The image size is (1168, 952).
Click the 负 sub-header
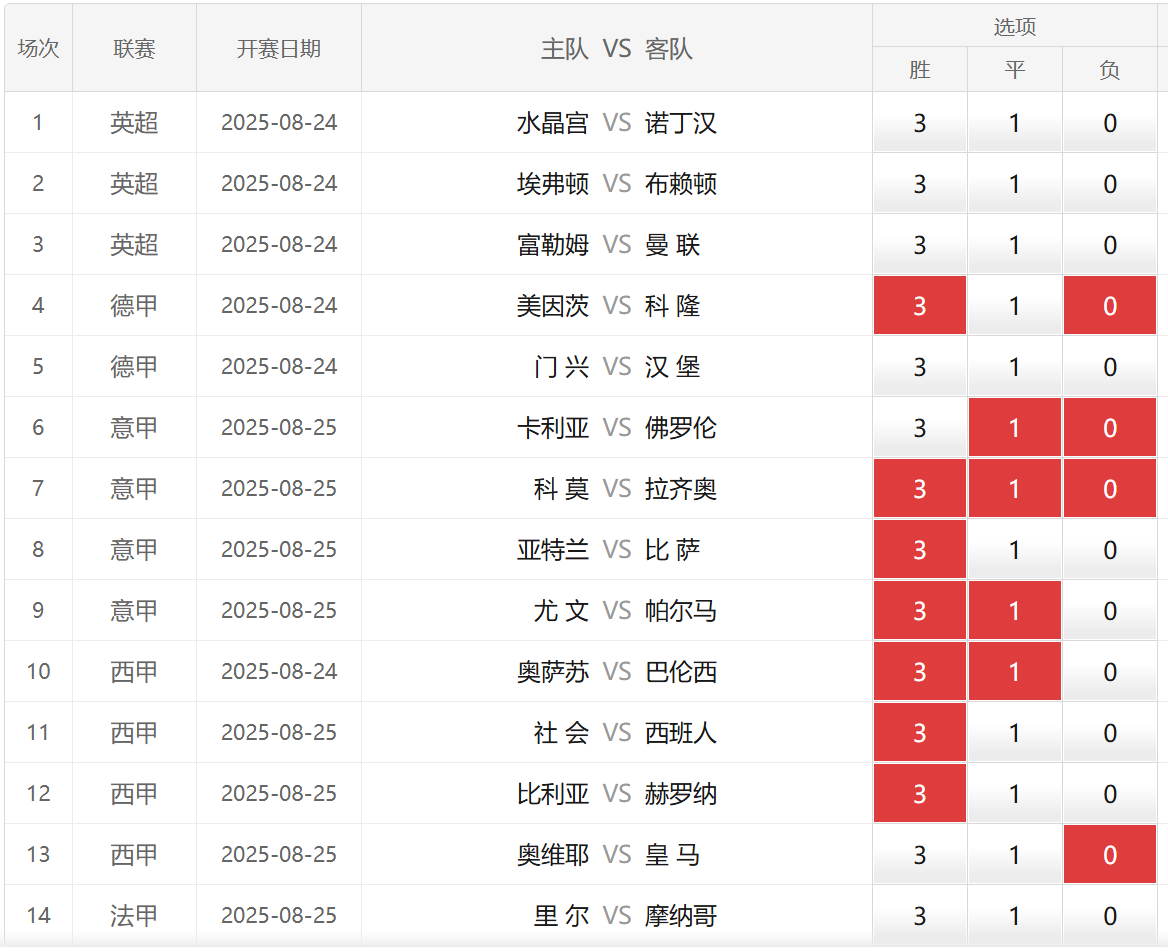click(x=1110, y=70)
